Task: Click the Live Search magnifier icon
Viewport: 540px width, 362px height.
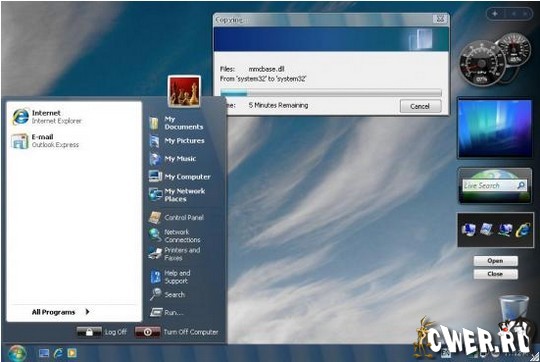Action: 521,185
